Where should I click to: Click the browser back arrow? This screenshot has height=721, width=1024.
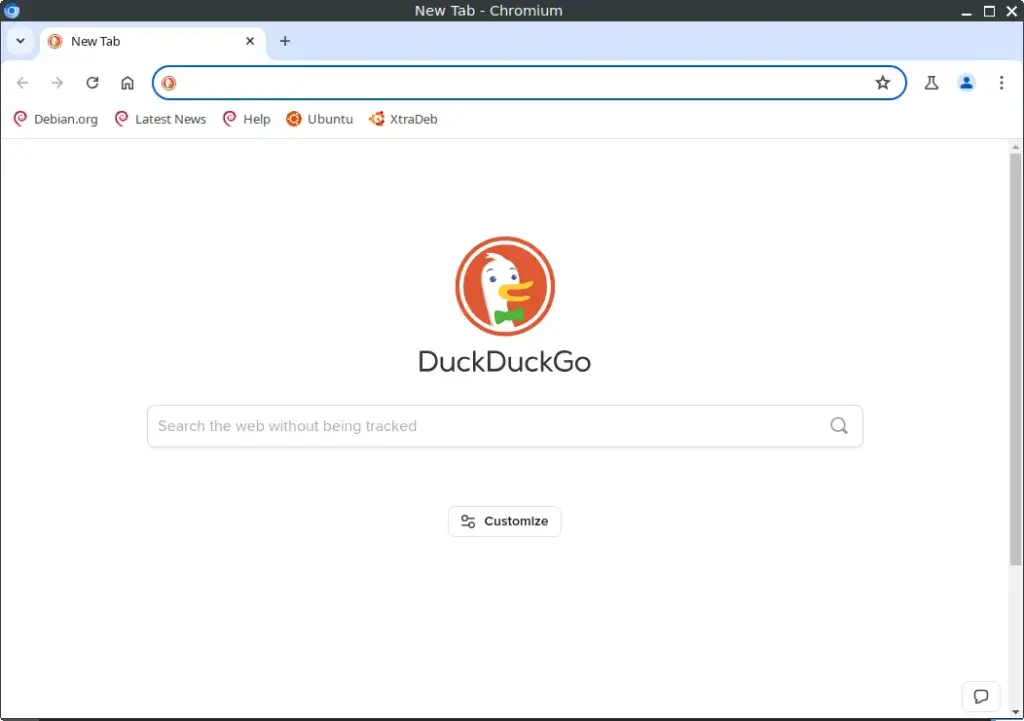[22, 83]
